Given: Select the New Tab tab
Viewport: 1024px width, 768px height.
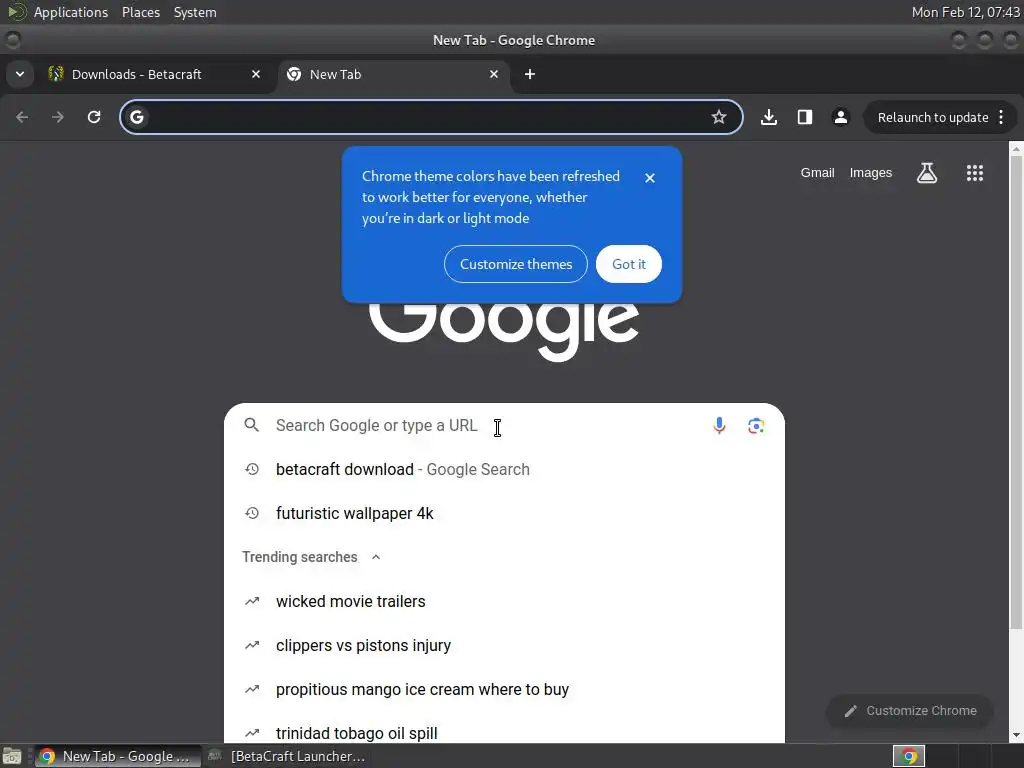Looking at the screenshot, I should point(394,74).
